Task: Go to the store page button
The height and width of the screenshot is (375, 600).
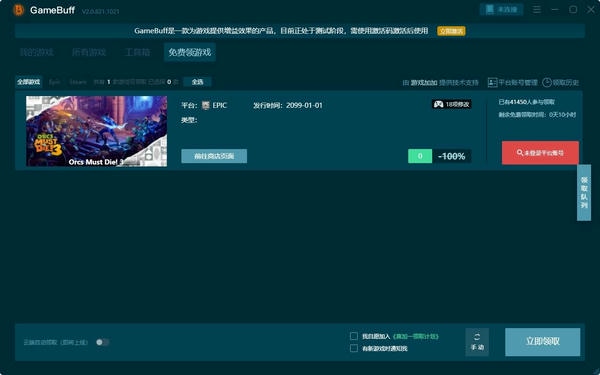Action: tap(214, 156)
